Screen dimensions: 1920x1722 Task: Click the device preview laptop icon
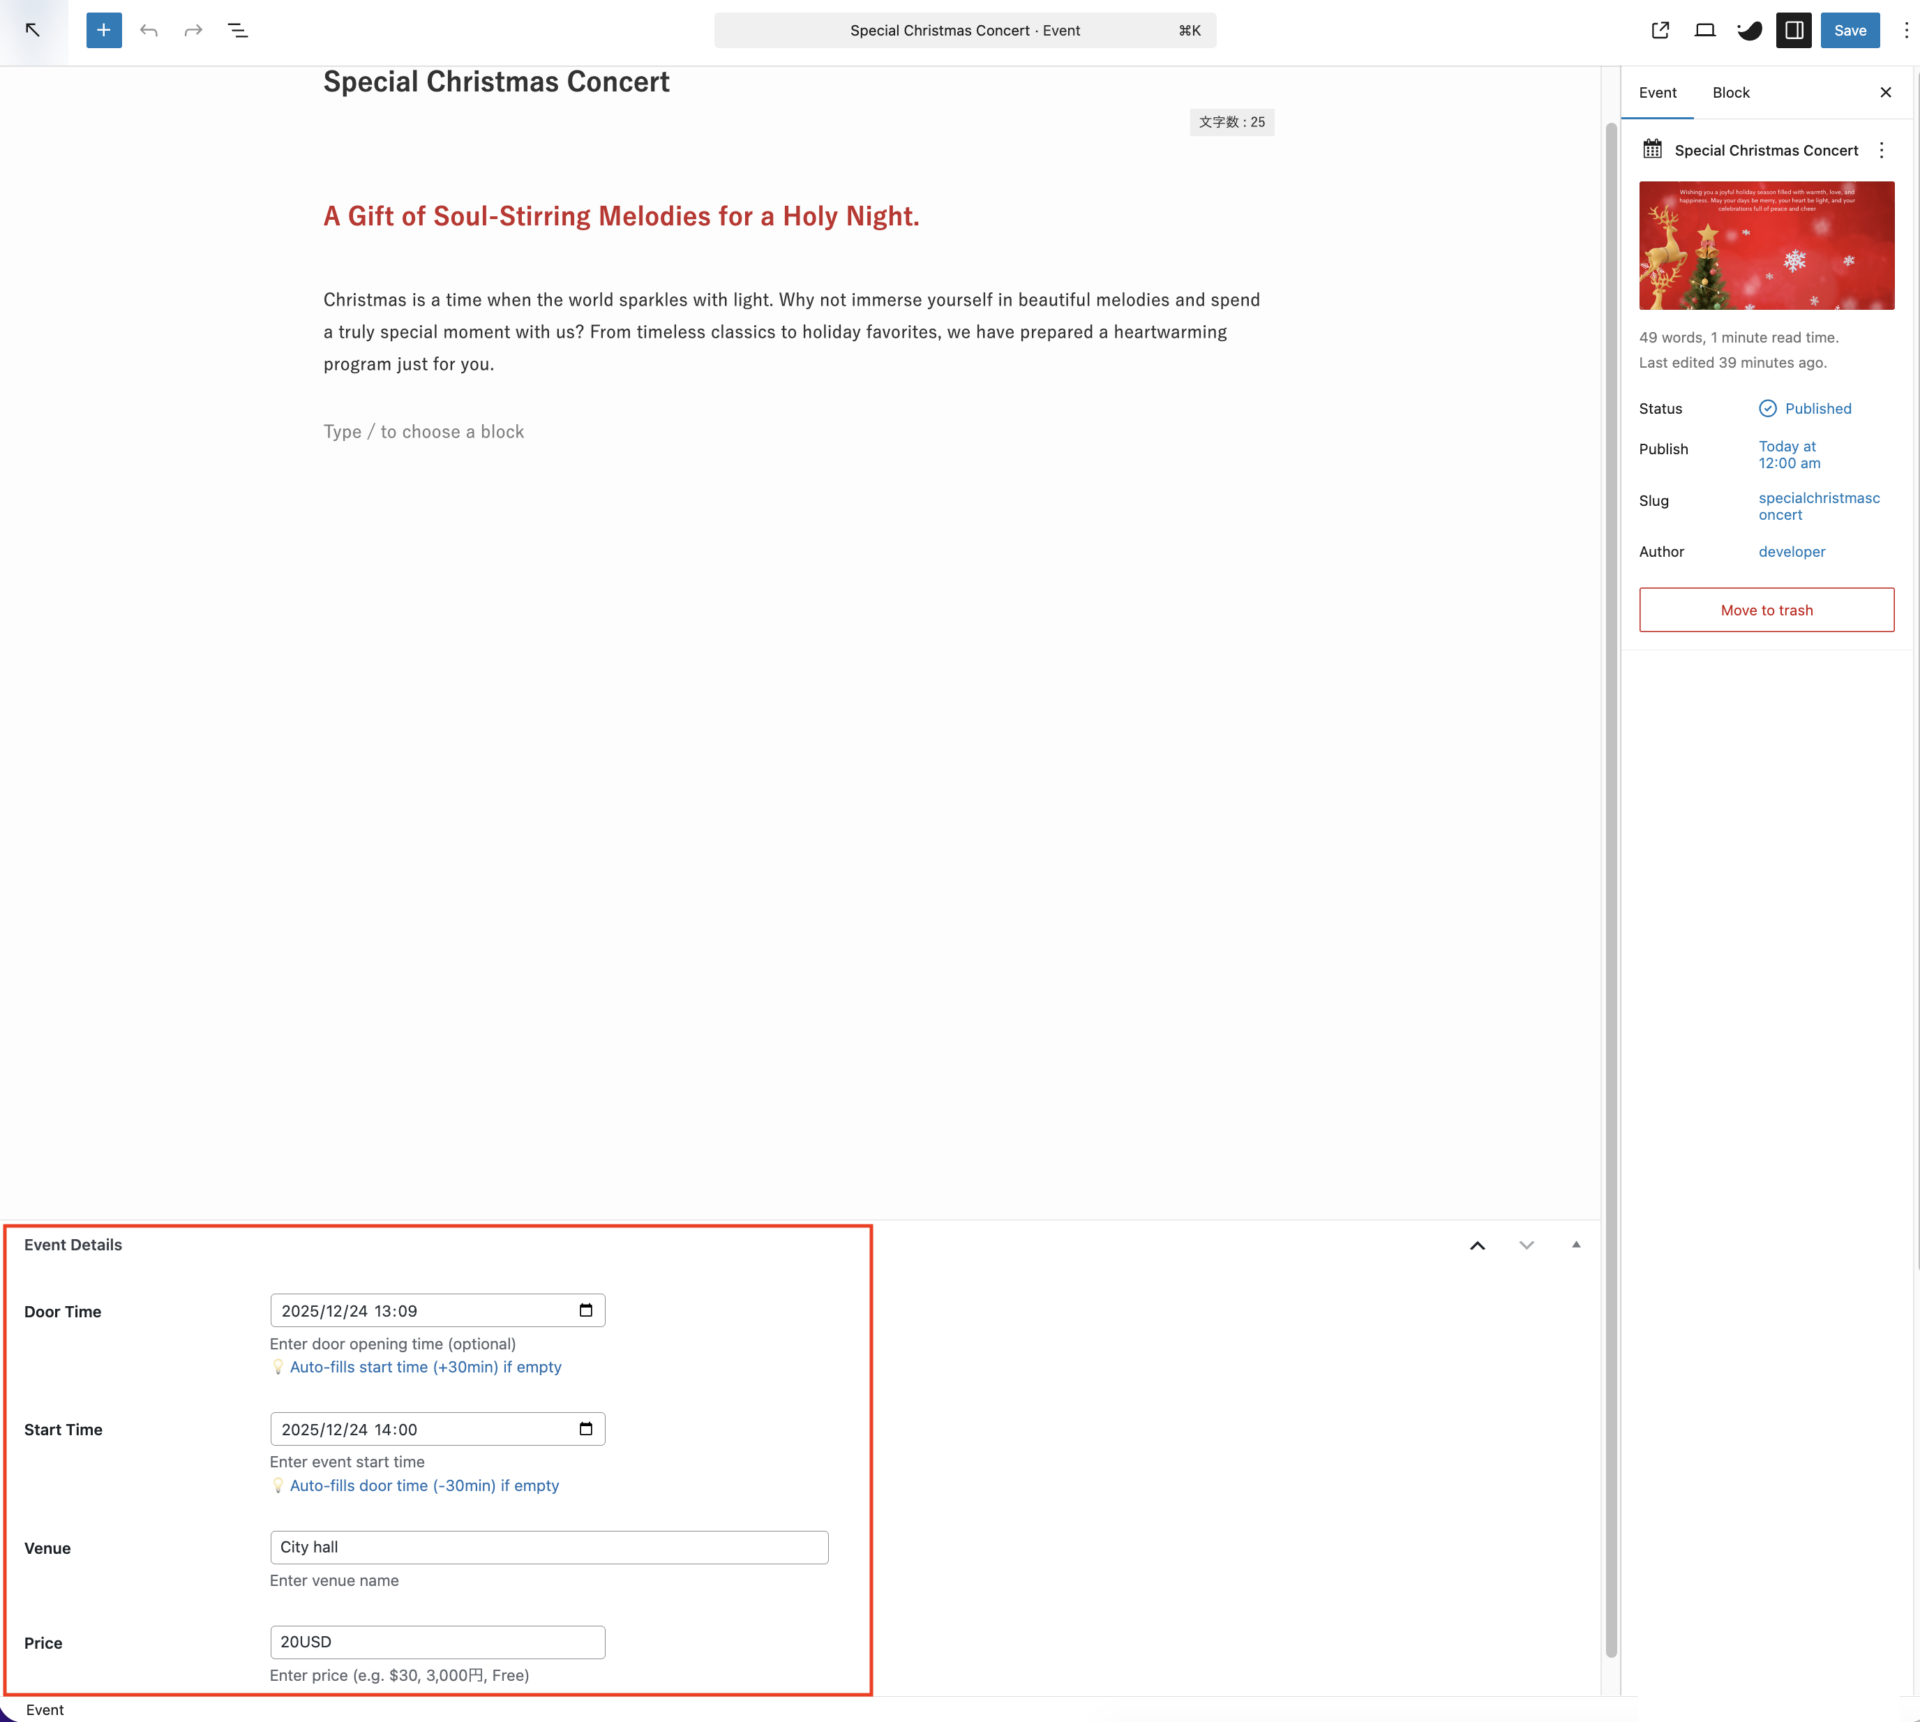coord(1705,30)
